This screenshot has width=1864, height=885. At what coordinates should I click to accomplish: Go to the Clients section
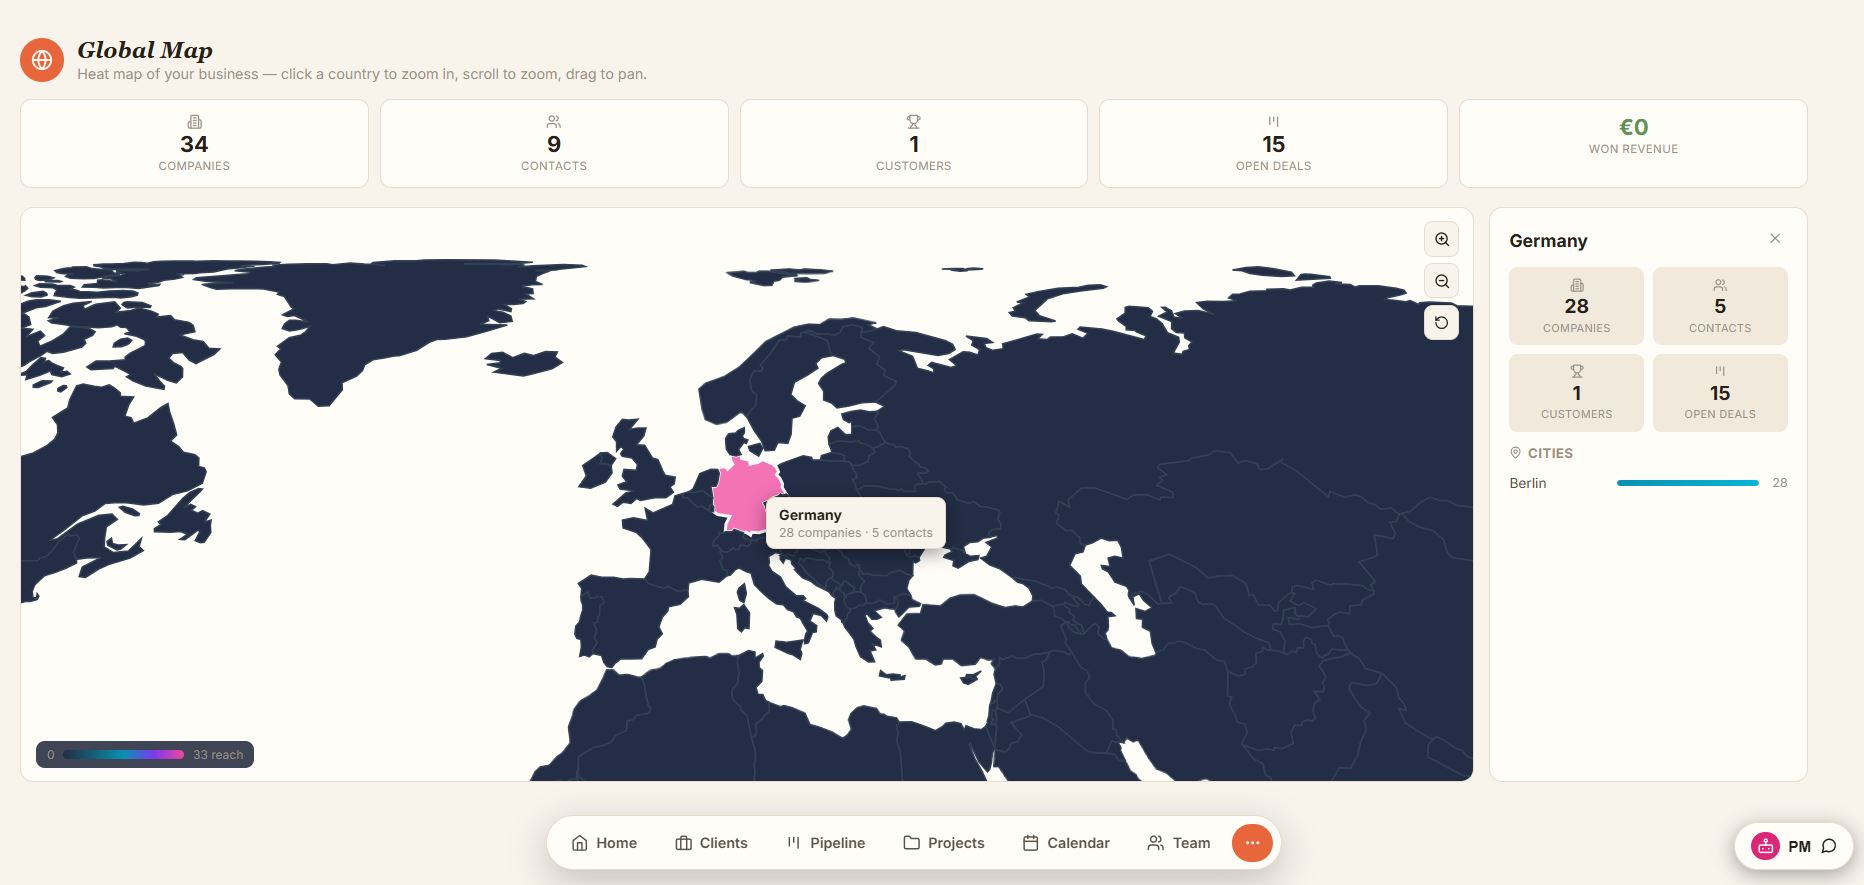[711, 843]
